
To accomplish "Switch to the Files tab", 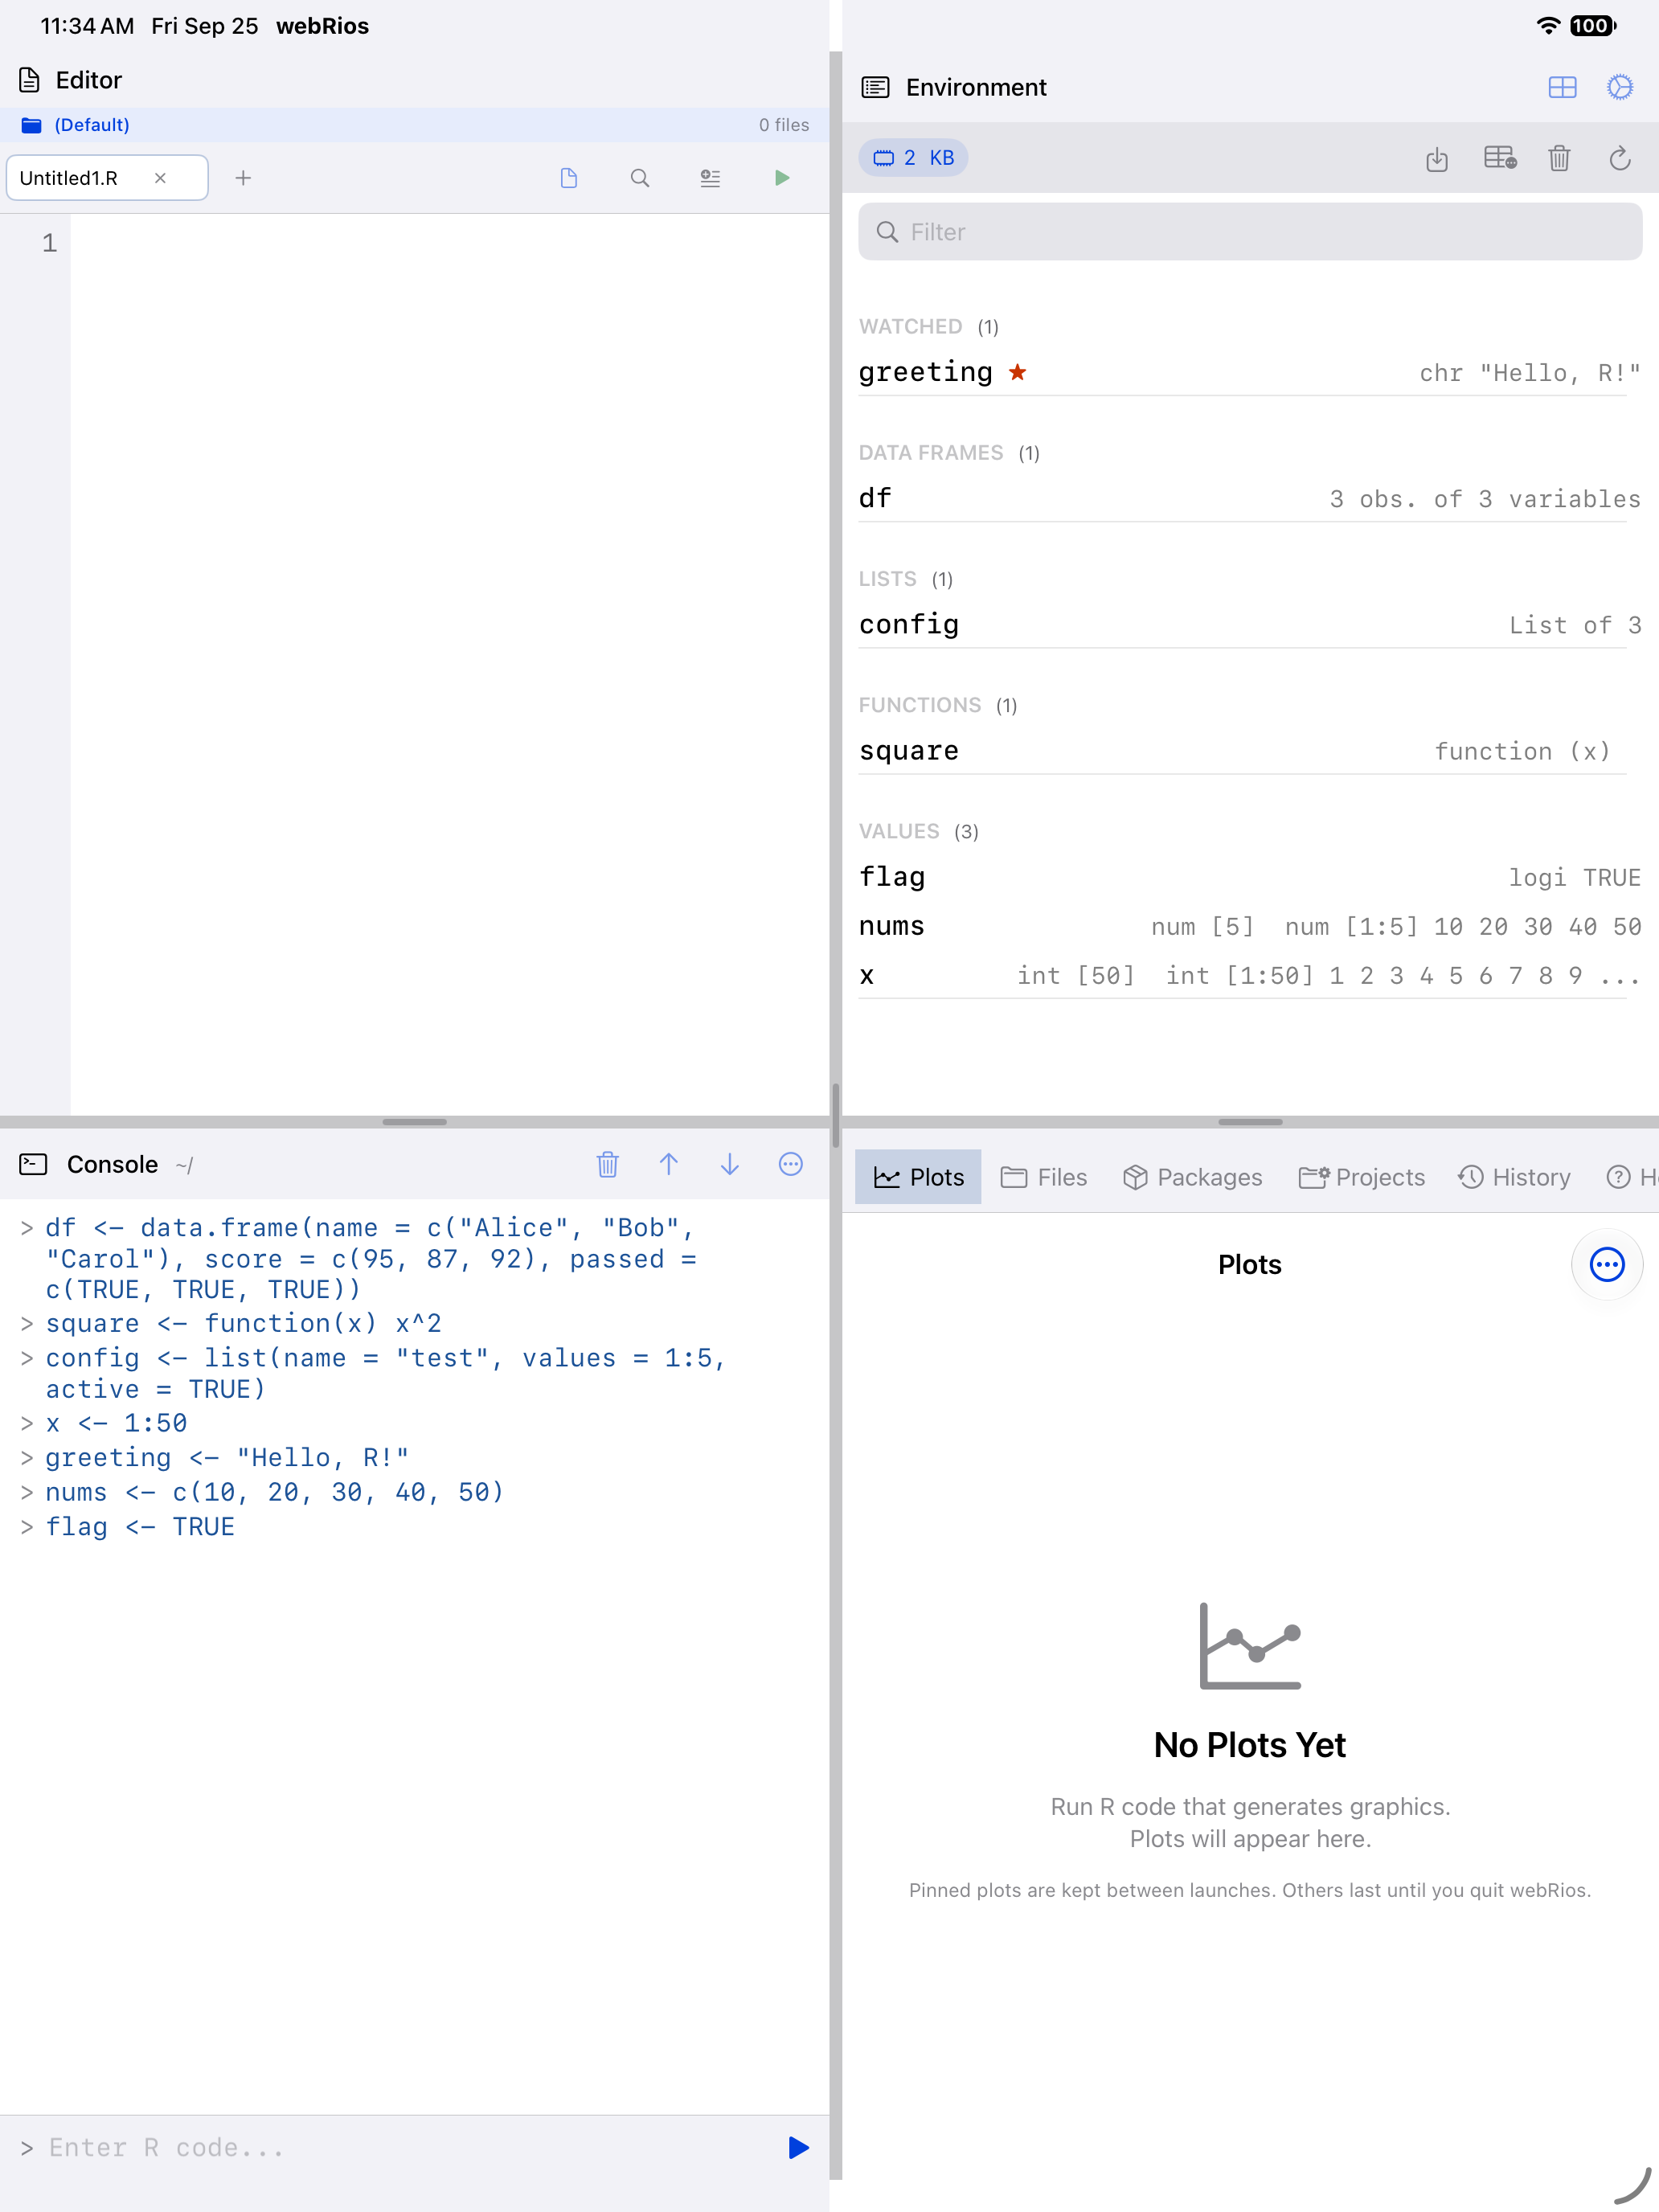I will coord(1044,1177).
